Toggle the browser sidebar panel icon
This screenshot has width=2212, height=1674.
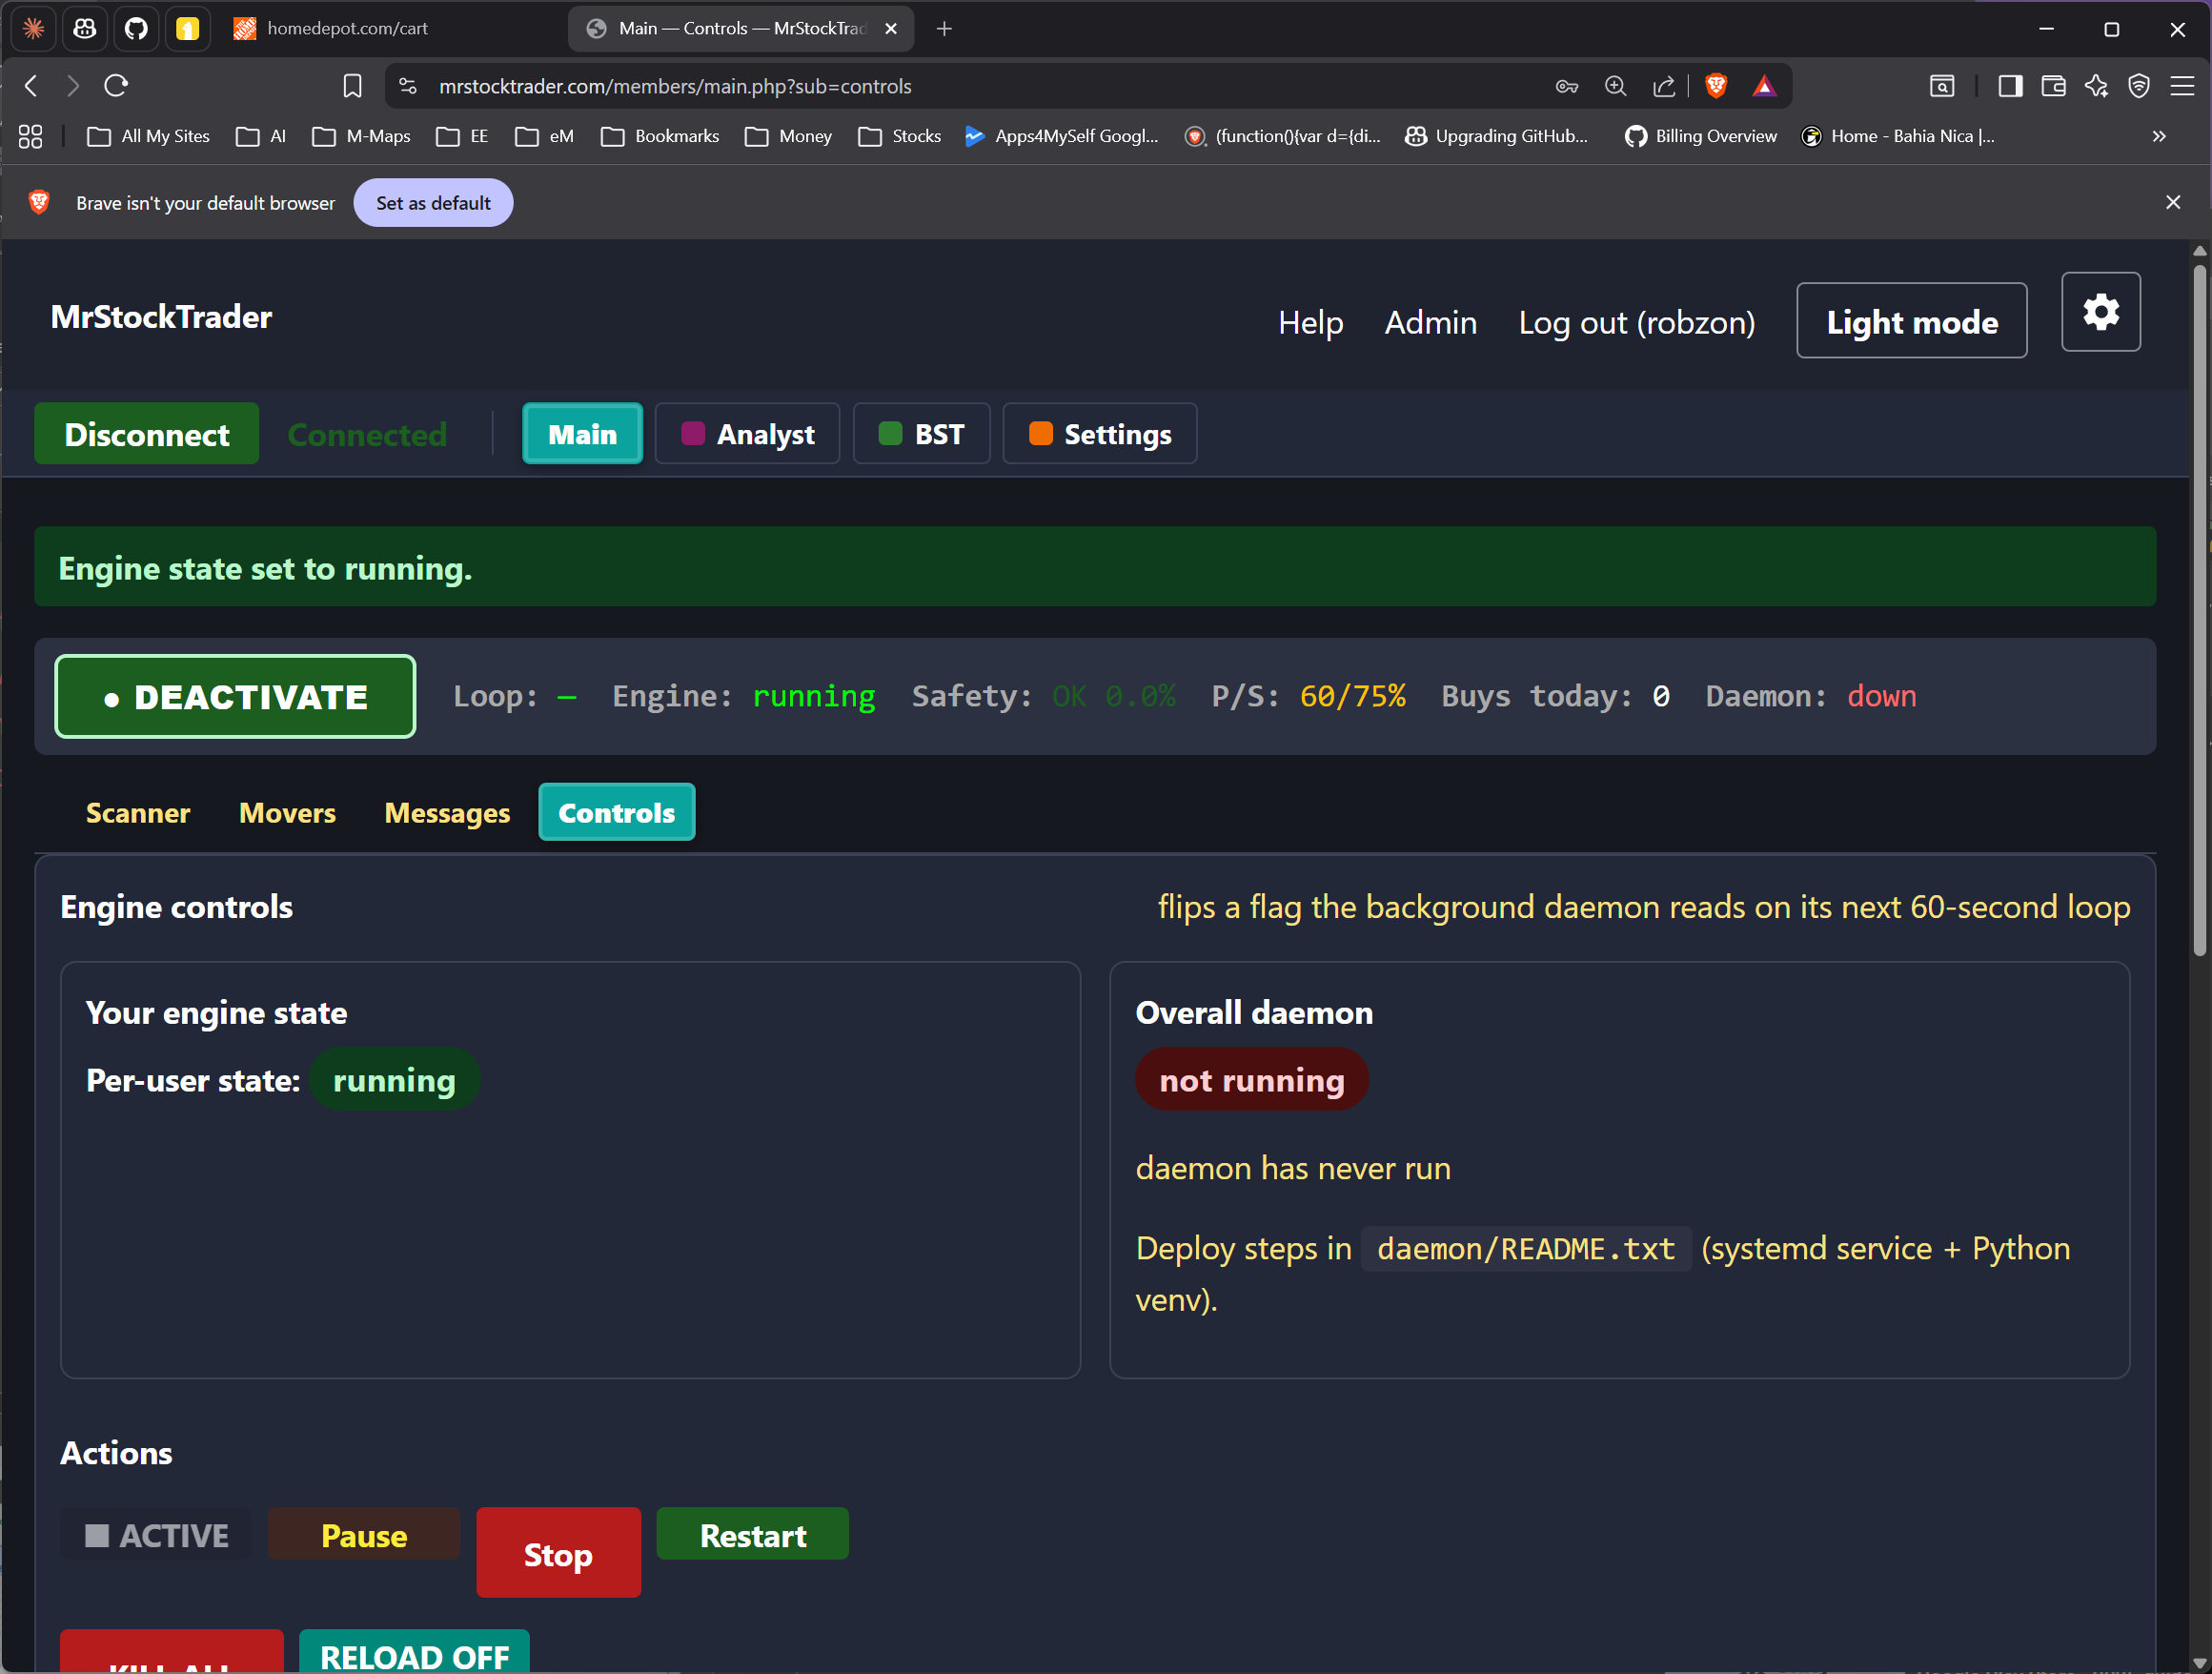2010,86
